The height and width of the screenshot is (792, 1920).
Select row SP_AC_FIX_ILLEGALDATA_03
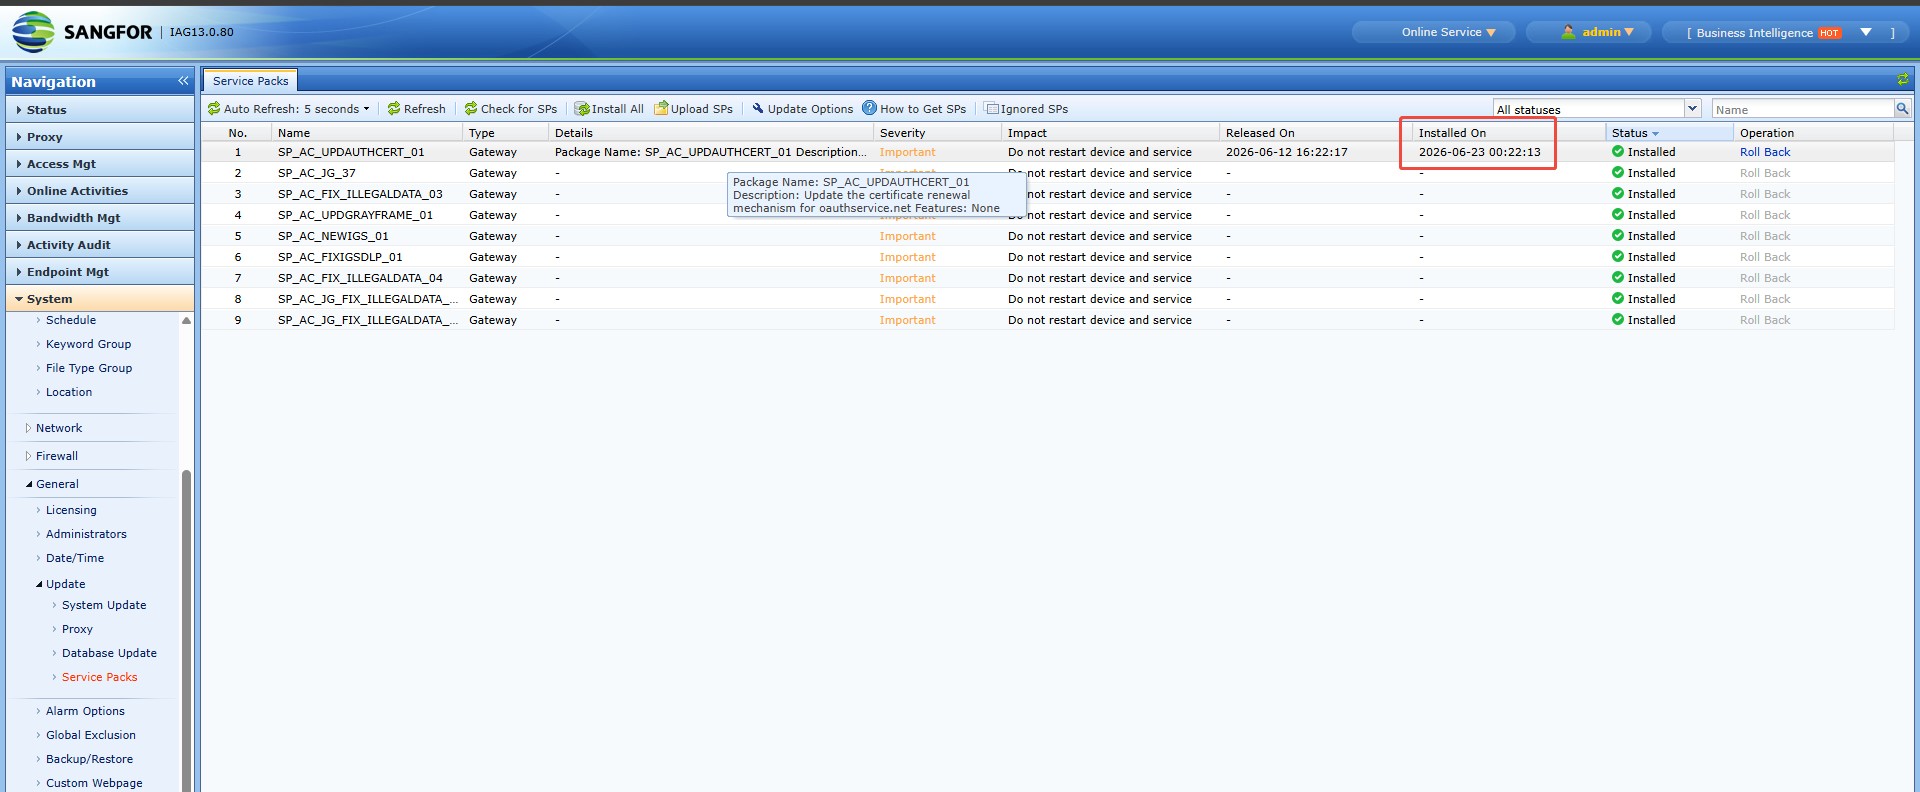point(1047,194)
